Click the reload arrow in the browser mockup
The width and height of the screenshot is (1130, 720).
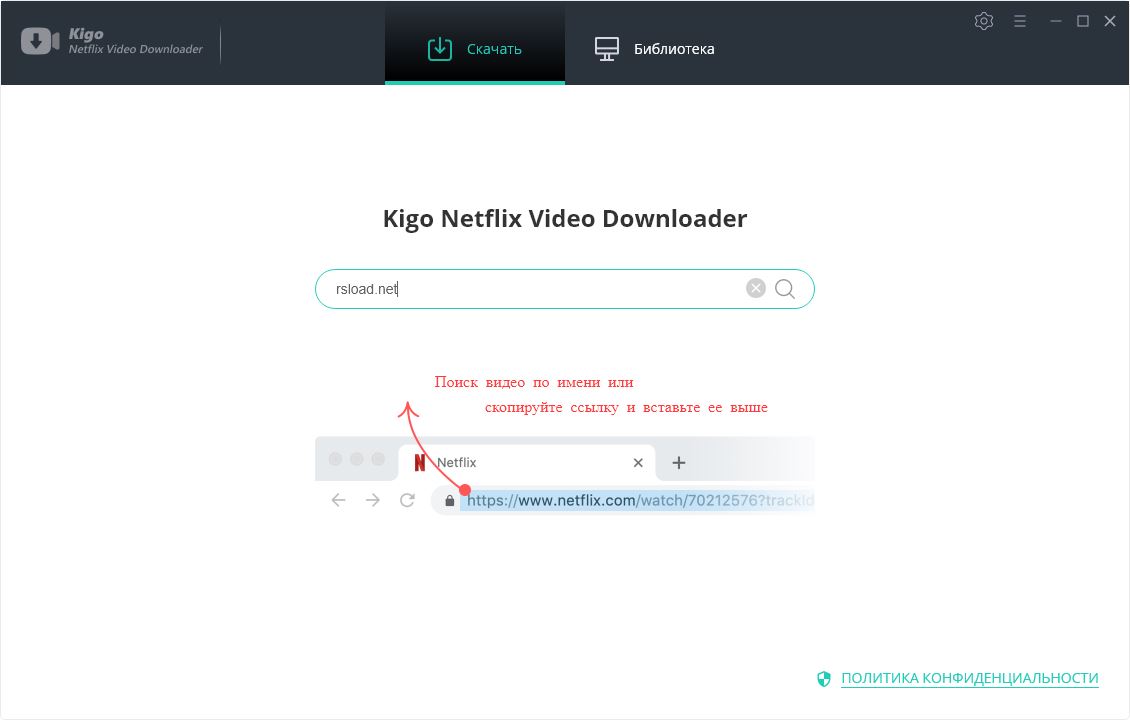pos(407,500)
